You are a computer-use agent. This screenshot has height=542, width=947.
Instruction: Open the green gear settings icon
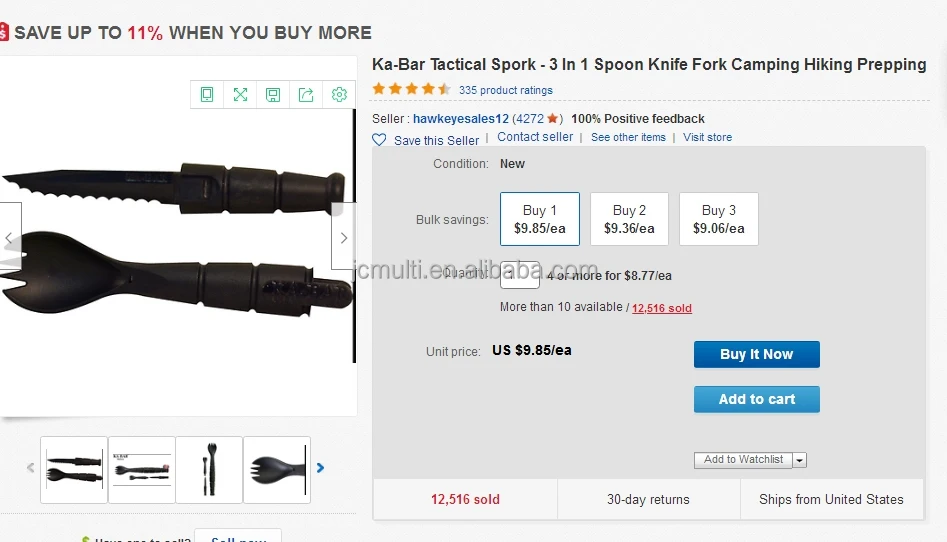click(339, 95)
